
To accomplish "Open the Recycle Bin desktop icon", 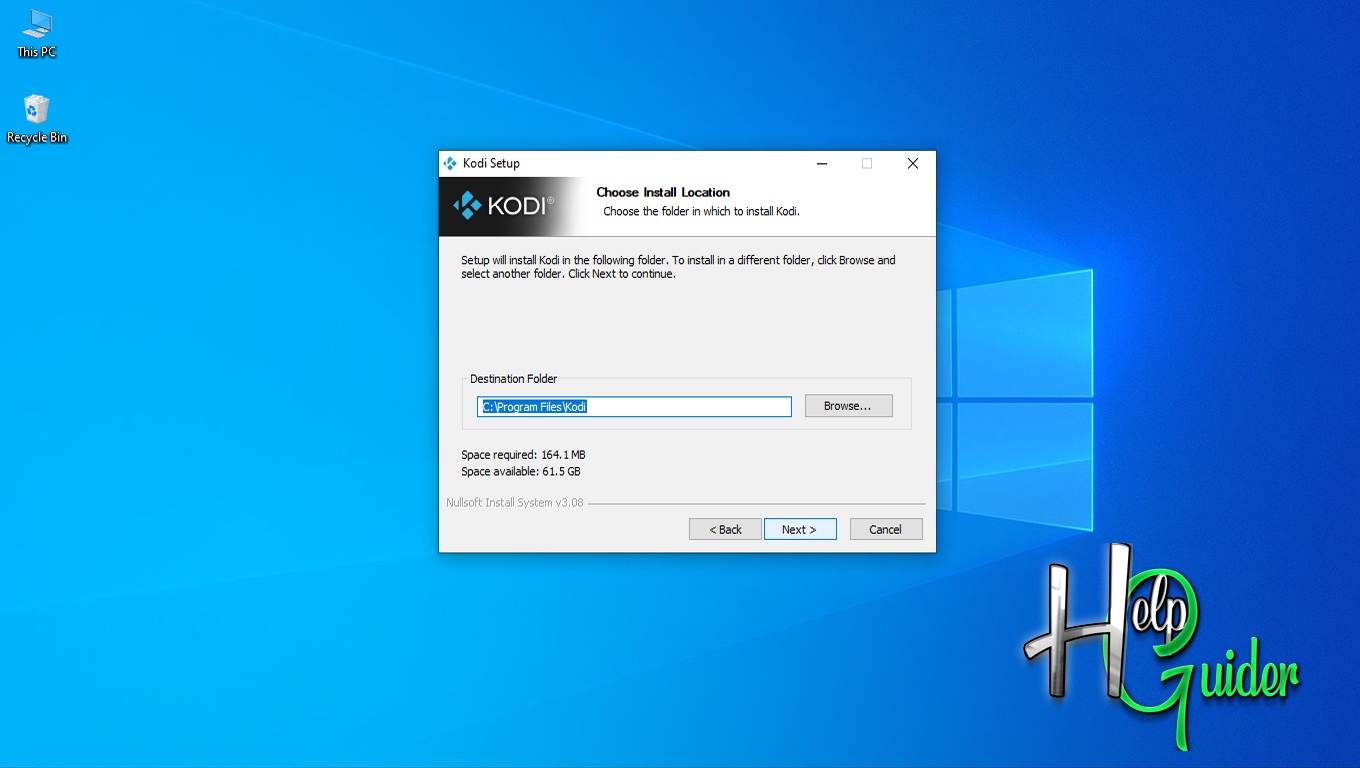I will point(37,119).
